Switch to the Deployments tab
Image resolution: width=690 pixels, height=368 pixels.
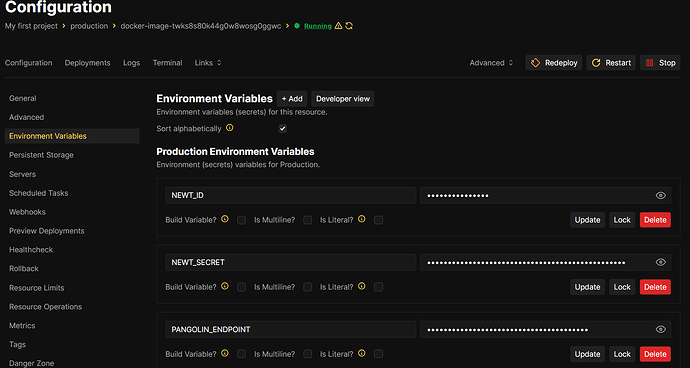(88, 63)
